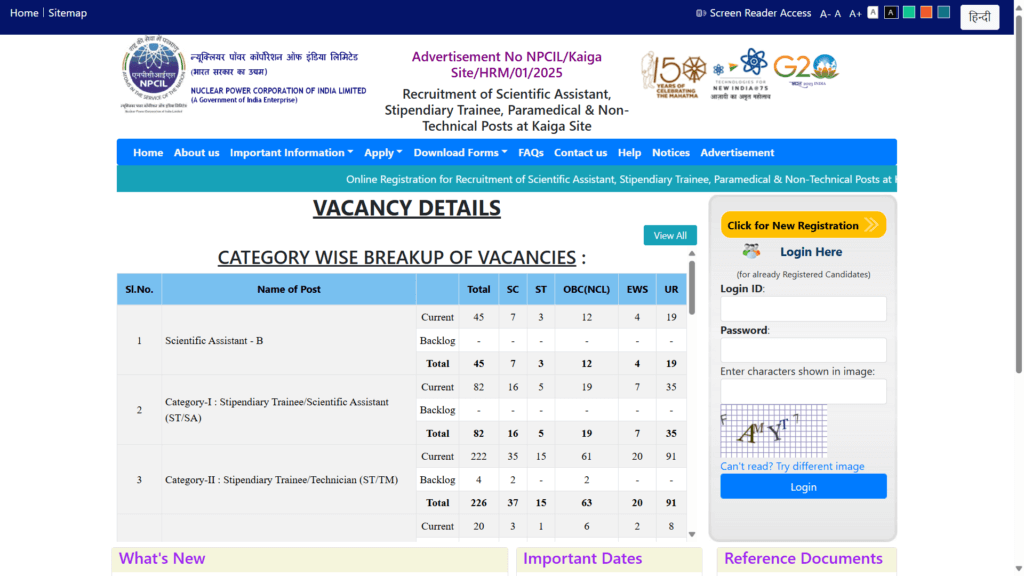
Task: Click the VACANCY DETAILS heading
Action: pos(407,208)
